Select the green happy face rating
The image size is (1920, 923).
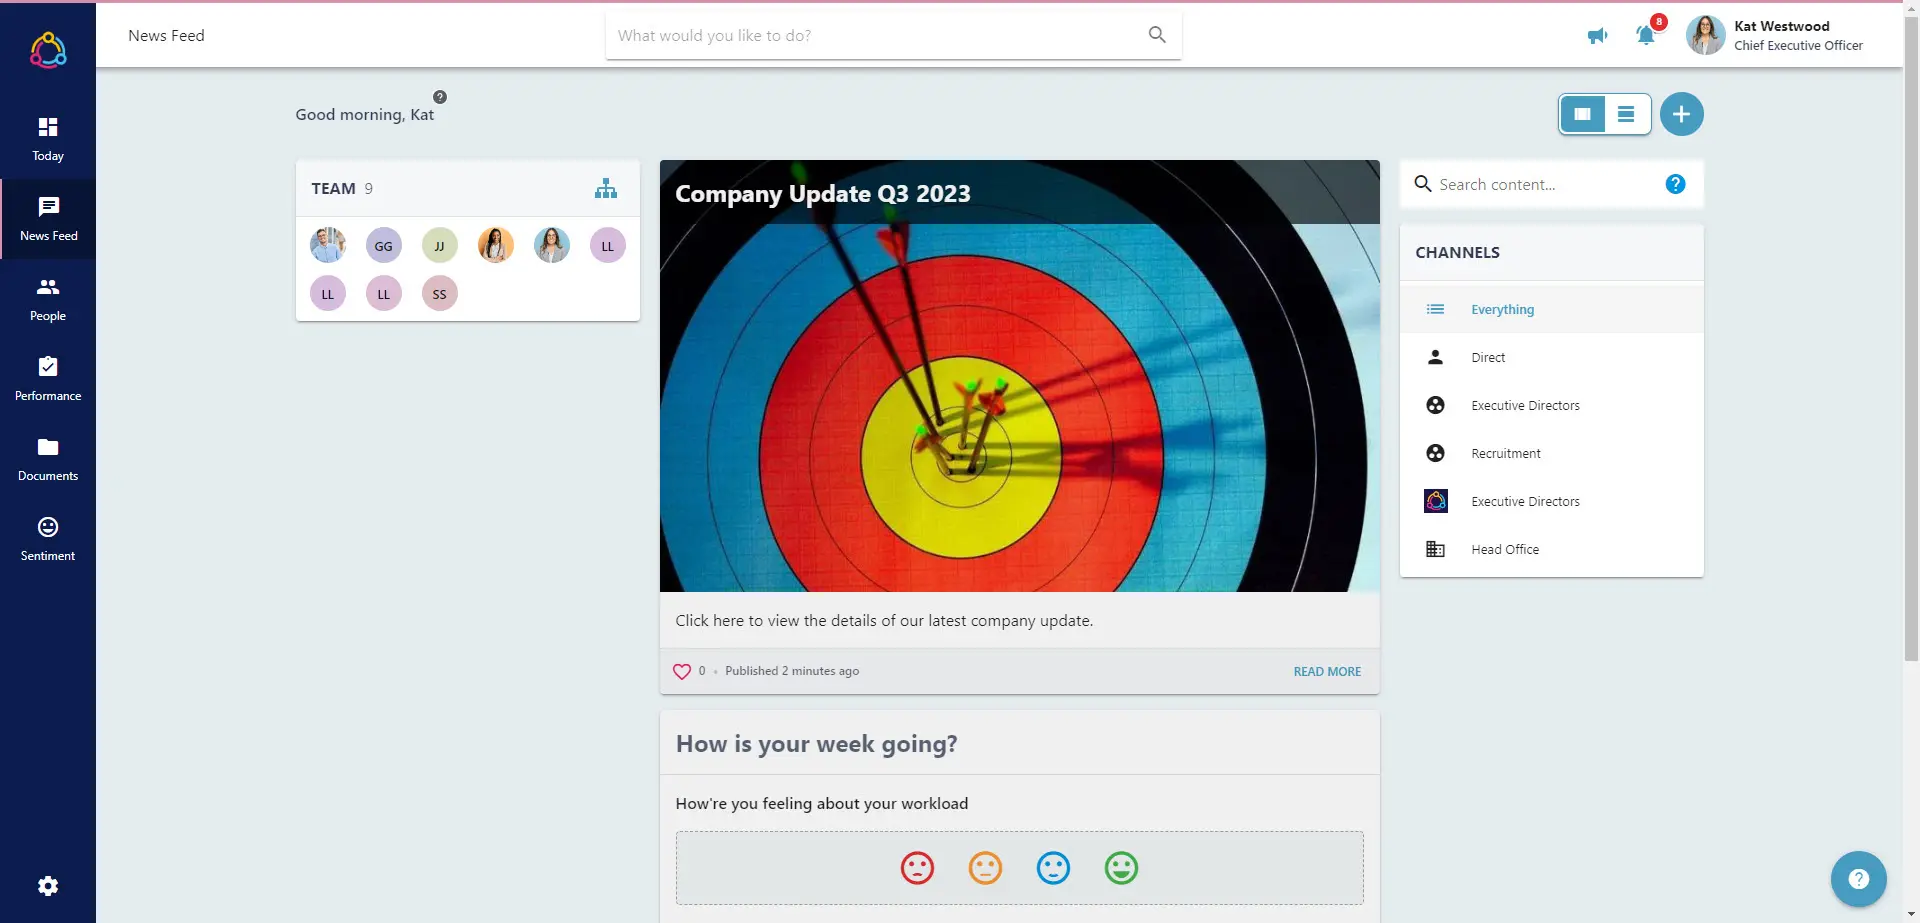click(1121, 868)
